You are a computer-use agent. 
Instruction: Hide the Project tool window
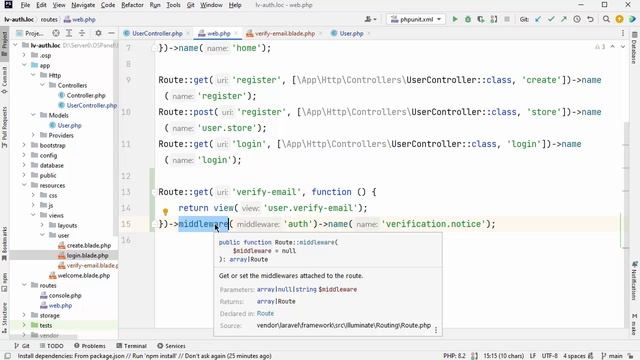111,33
